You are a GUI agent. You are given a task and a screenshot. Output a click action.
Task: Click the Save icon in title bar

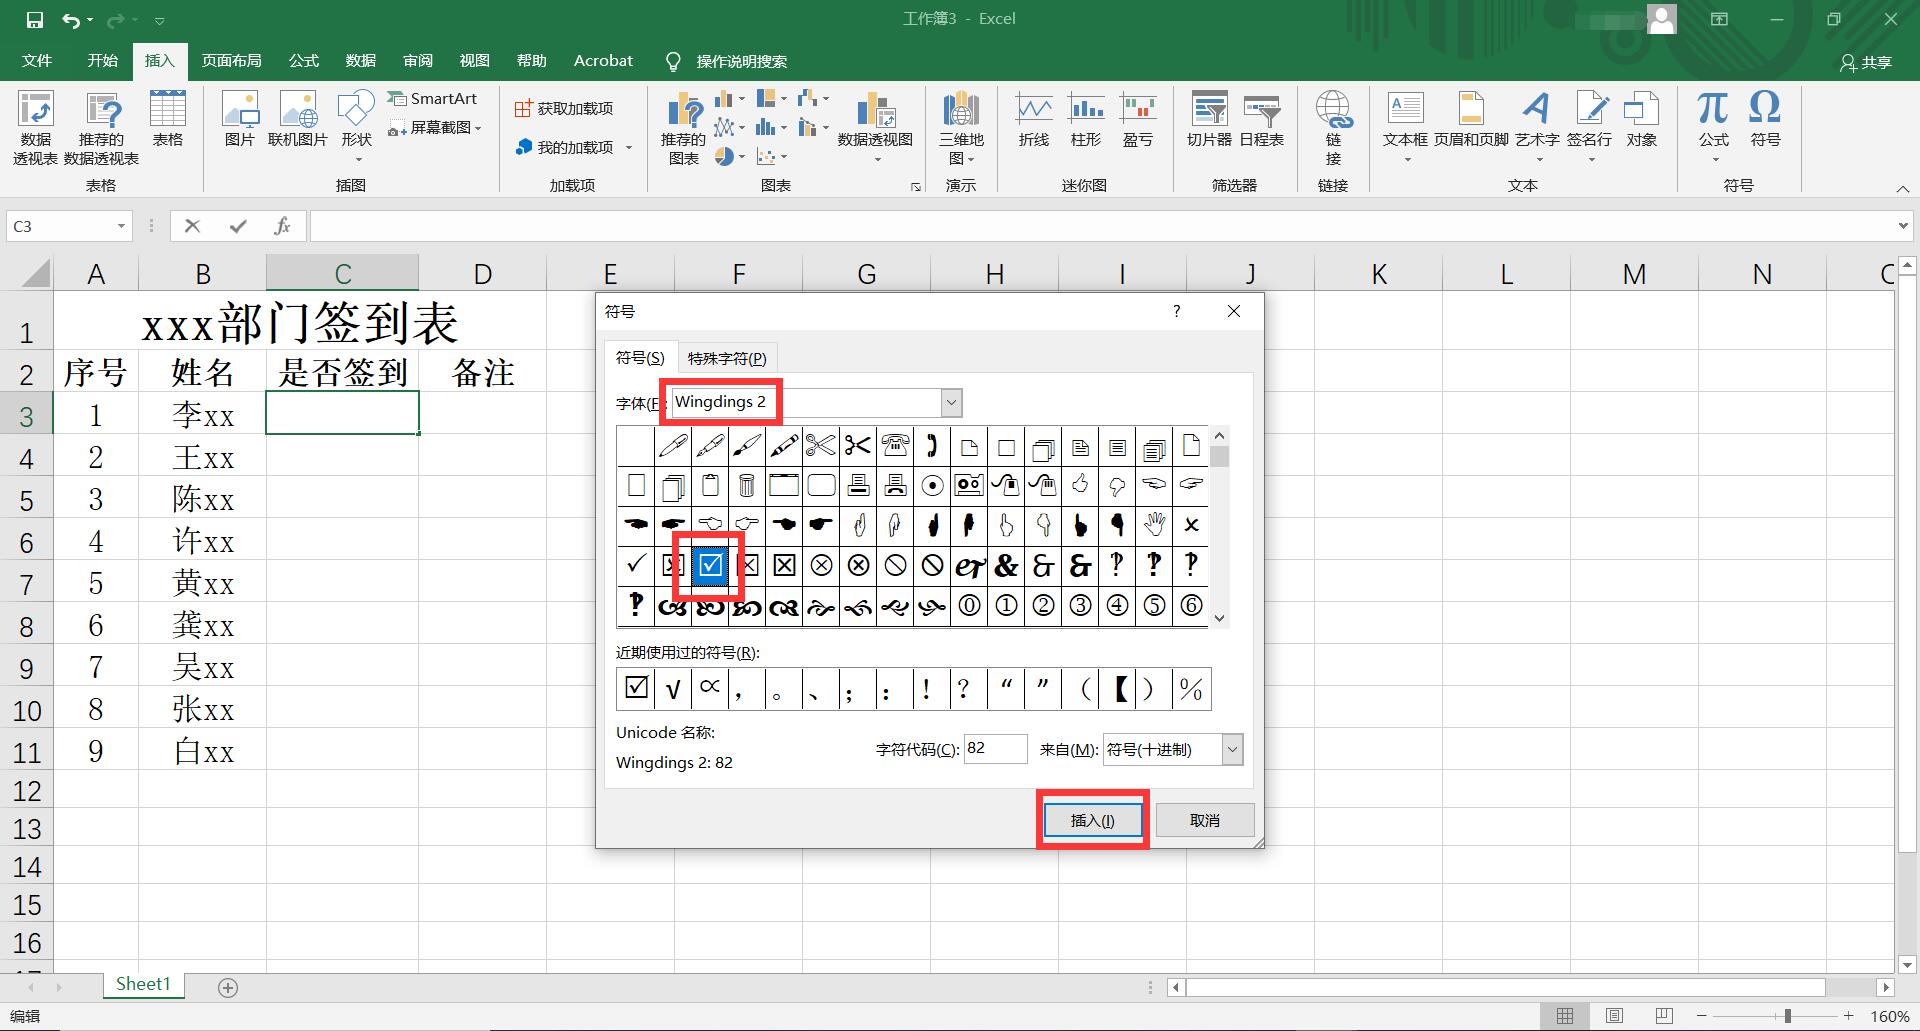click(x=35, y=20)
